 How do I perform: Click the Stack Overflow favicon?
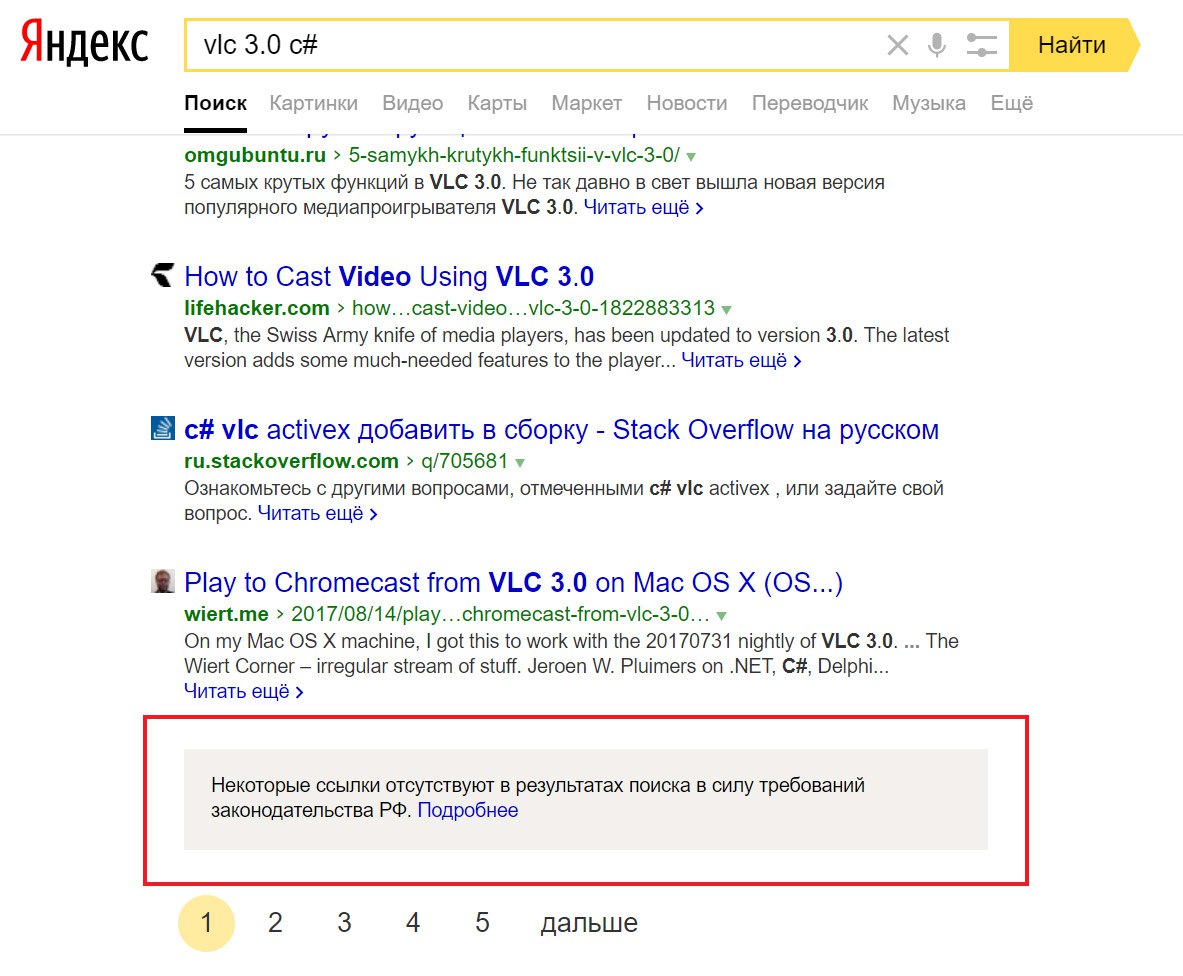162,428
